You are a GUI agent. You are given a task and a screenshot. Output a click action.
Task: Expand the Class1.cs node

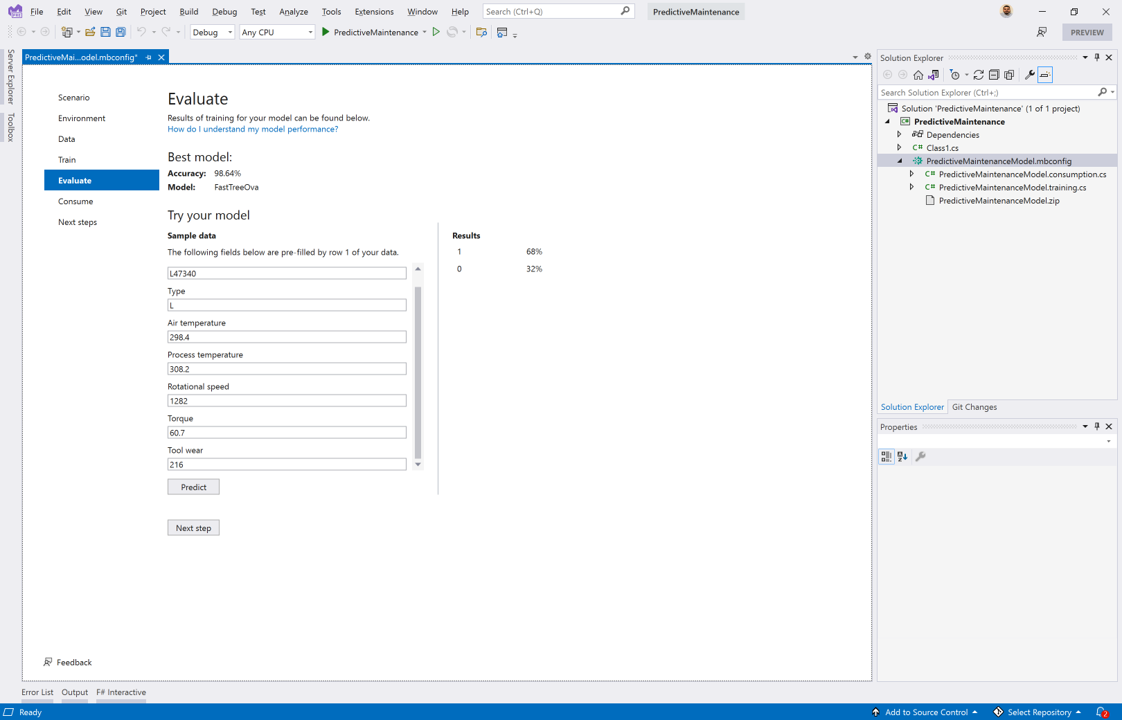coord(899,147)
